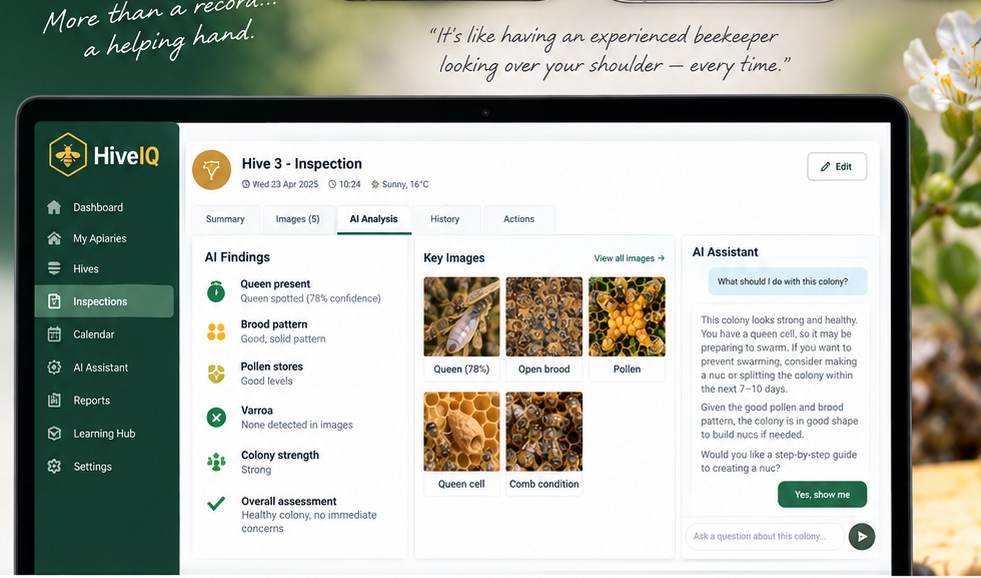Viewport: 981px width, 578px height.
Task: Click the My Apiaries house icon
Action: [54, 238]
